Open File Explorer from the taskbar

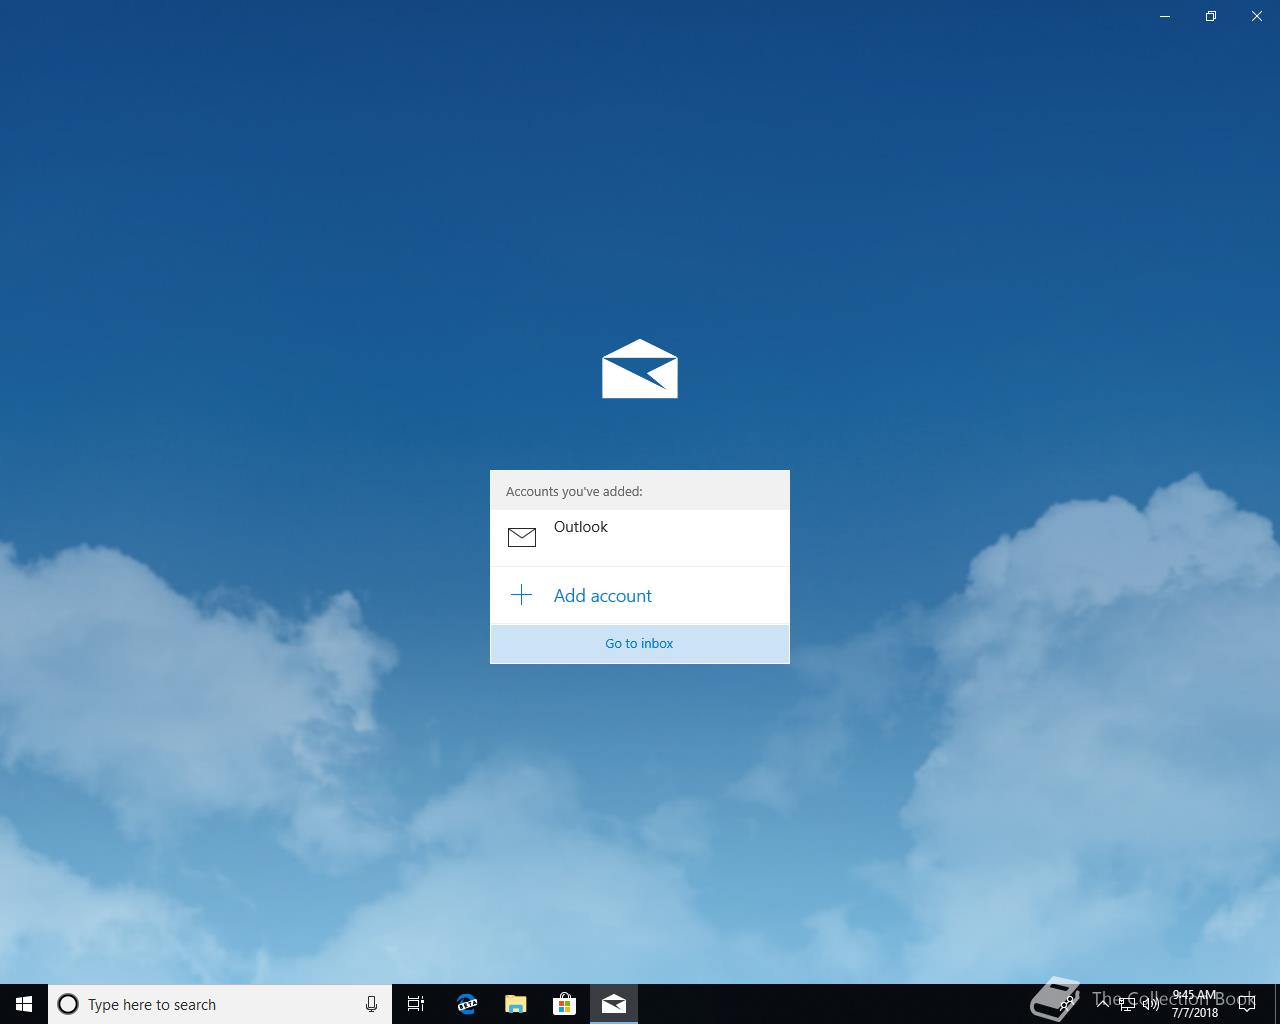pyautogui.click(x=516, y=1004)
